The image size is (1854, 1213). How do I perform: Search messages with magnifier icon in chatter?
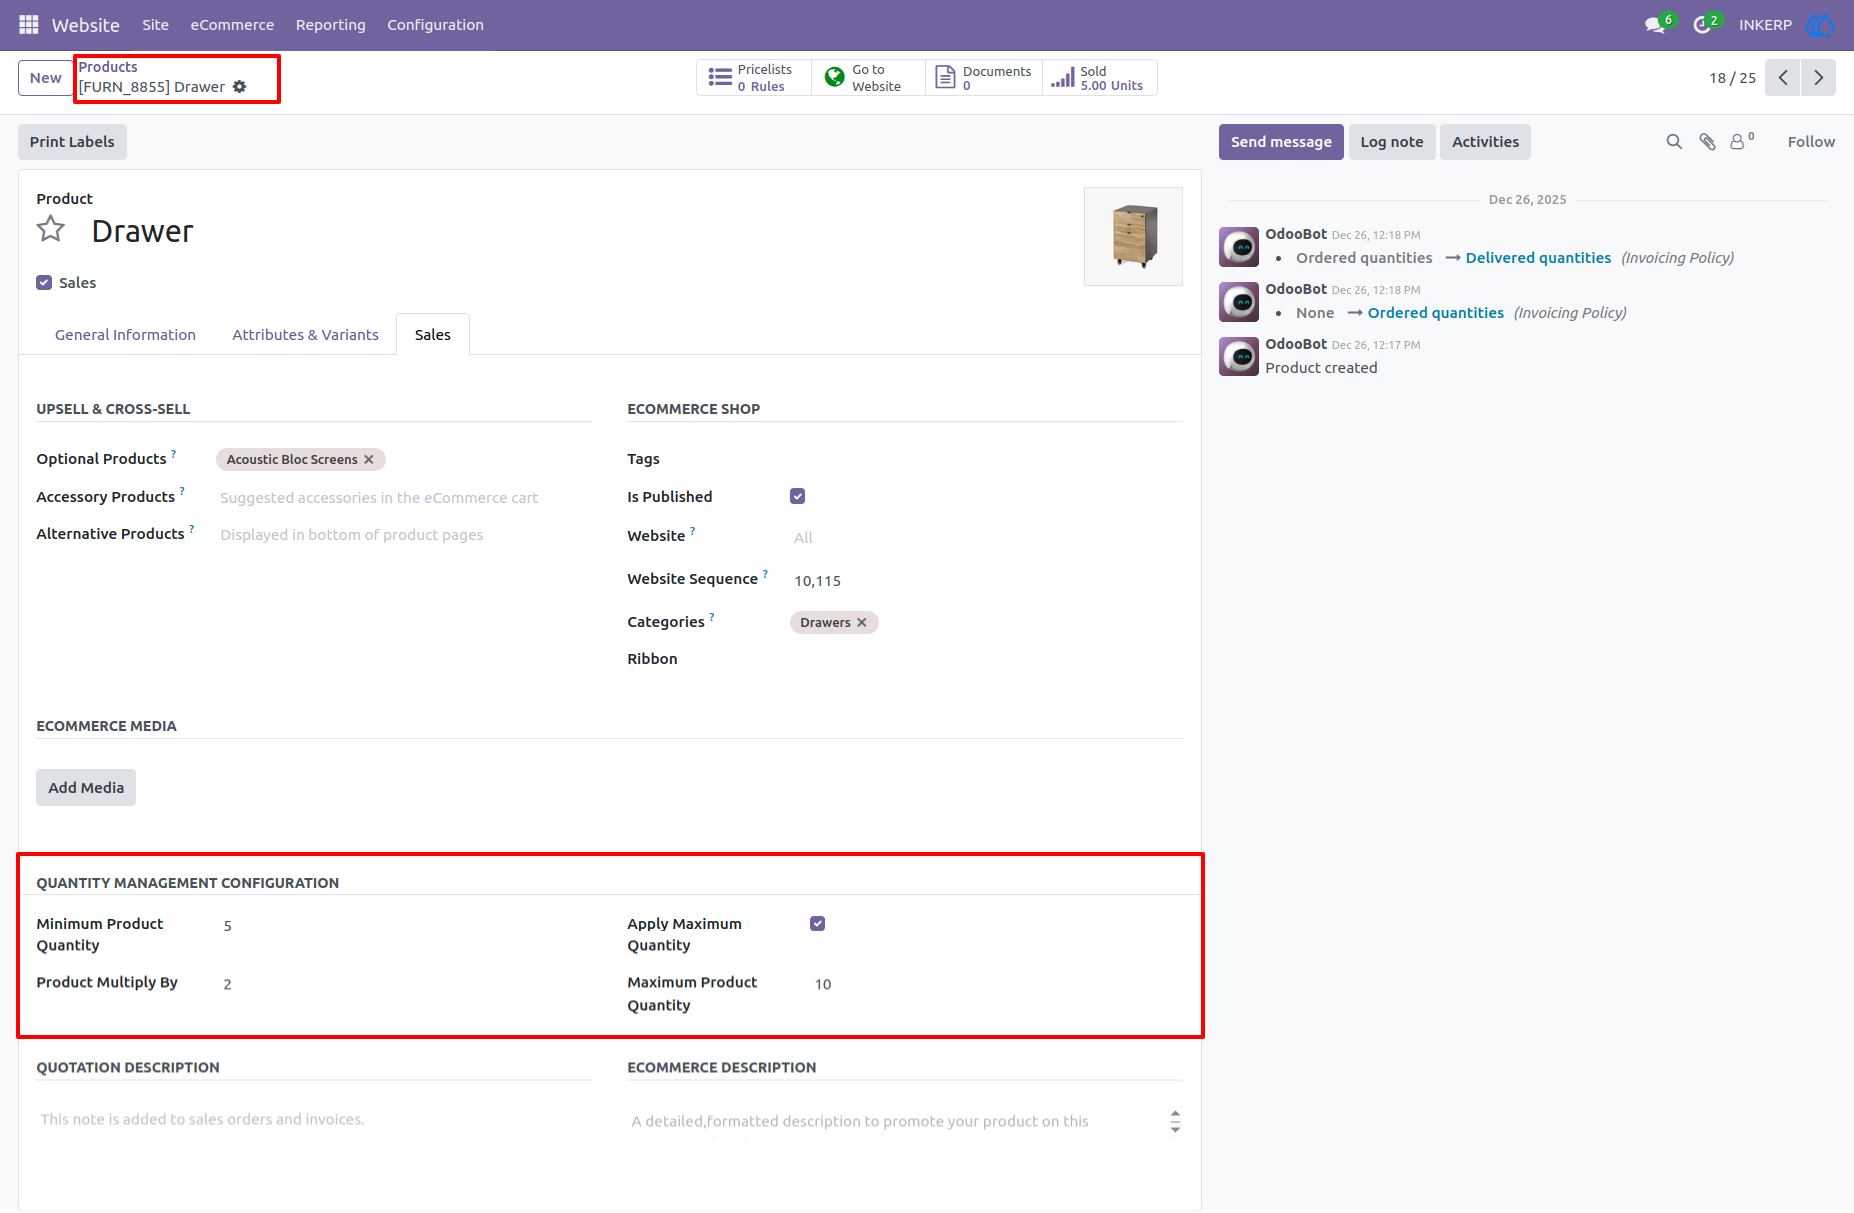click(x=1674, y=142)
